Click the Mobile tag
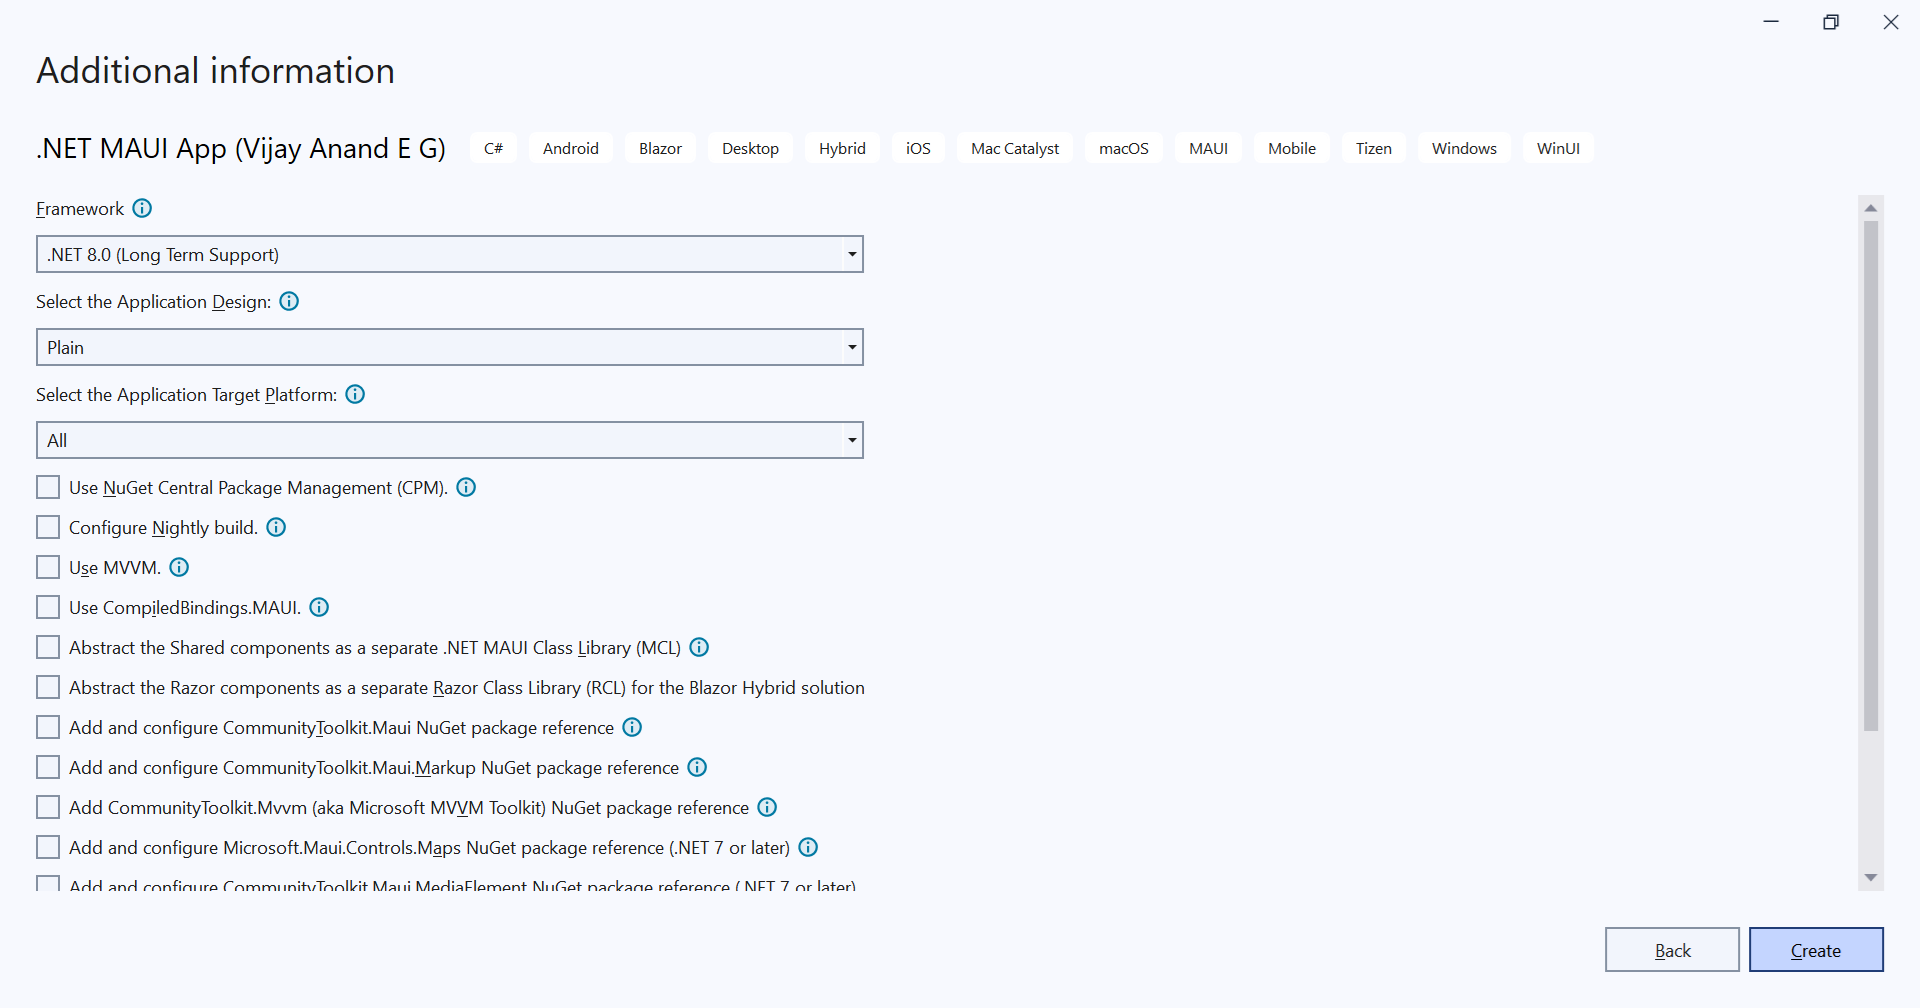 [x=1292, y=148]
